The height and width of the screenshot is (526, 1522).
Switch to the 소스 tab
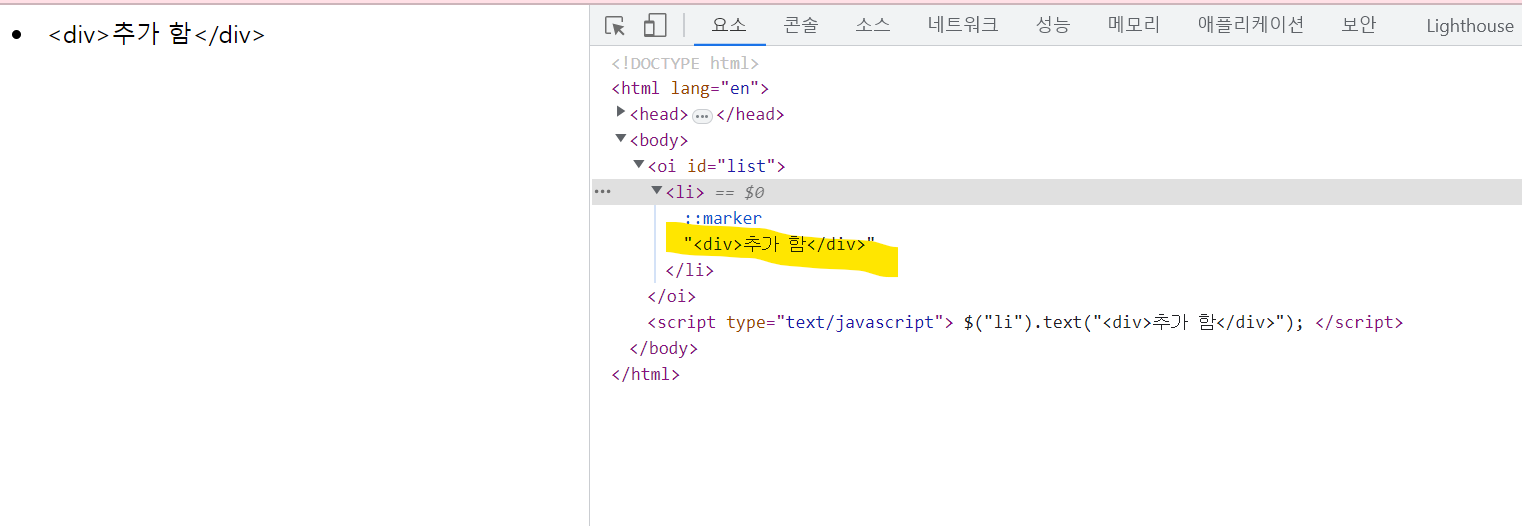[x=873, y=25]
